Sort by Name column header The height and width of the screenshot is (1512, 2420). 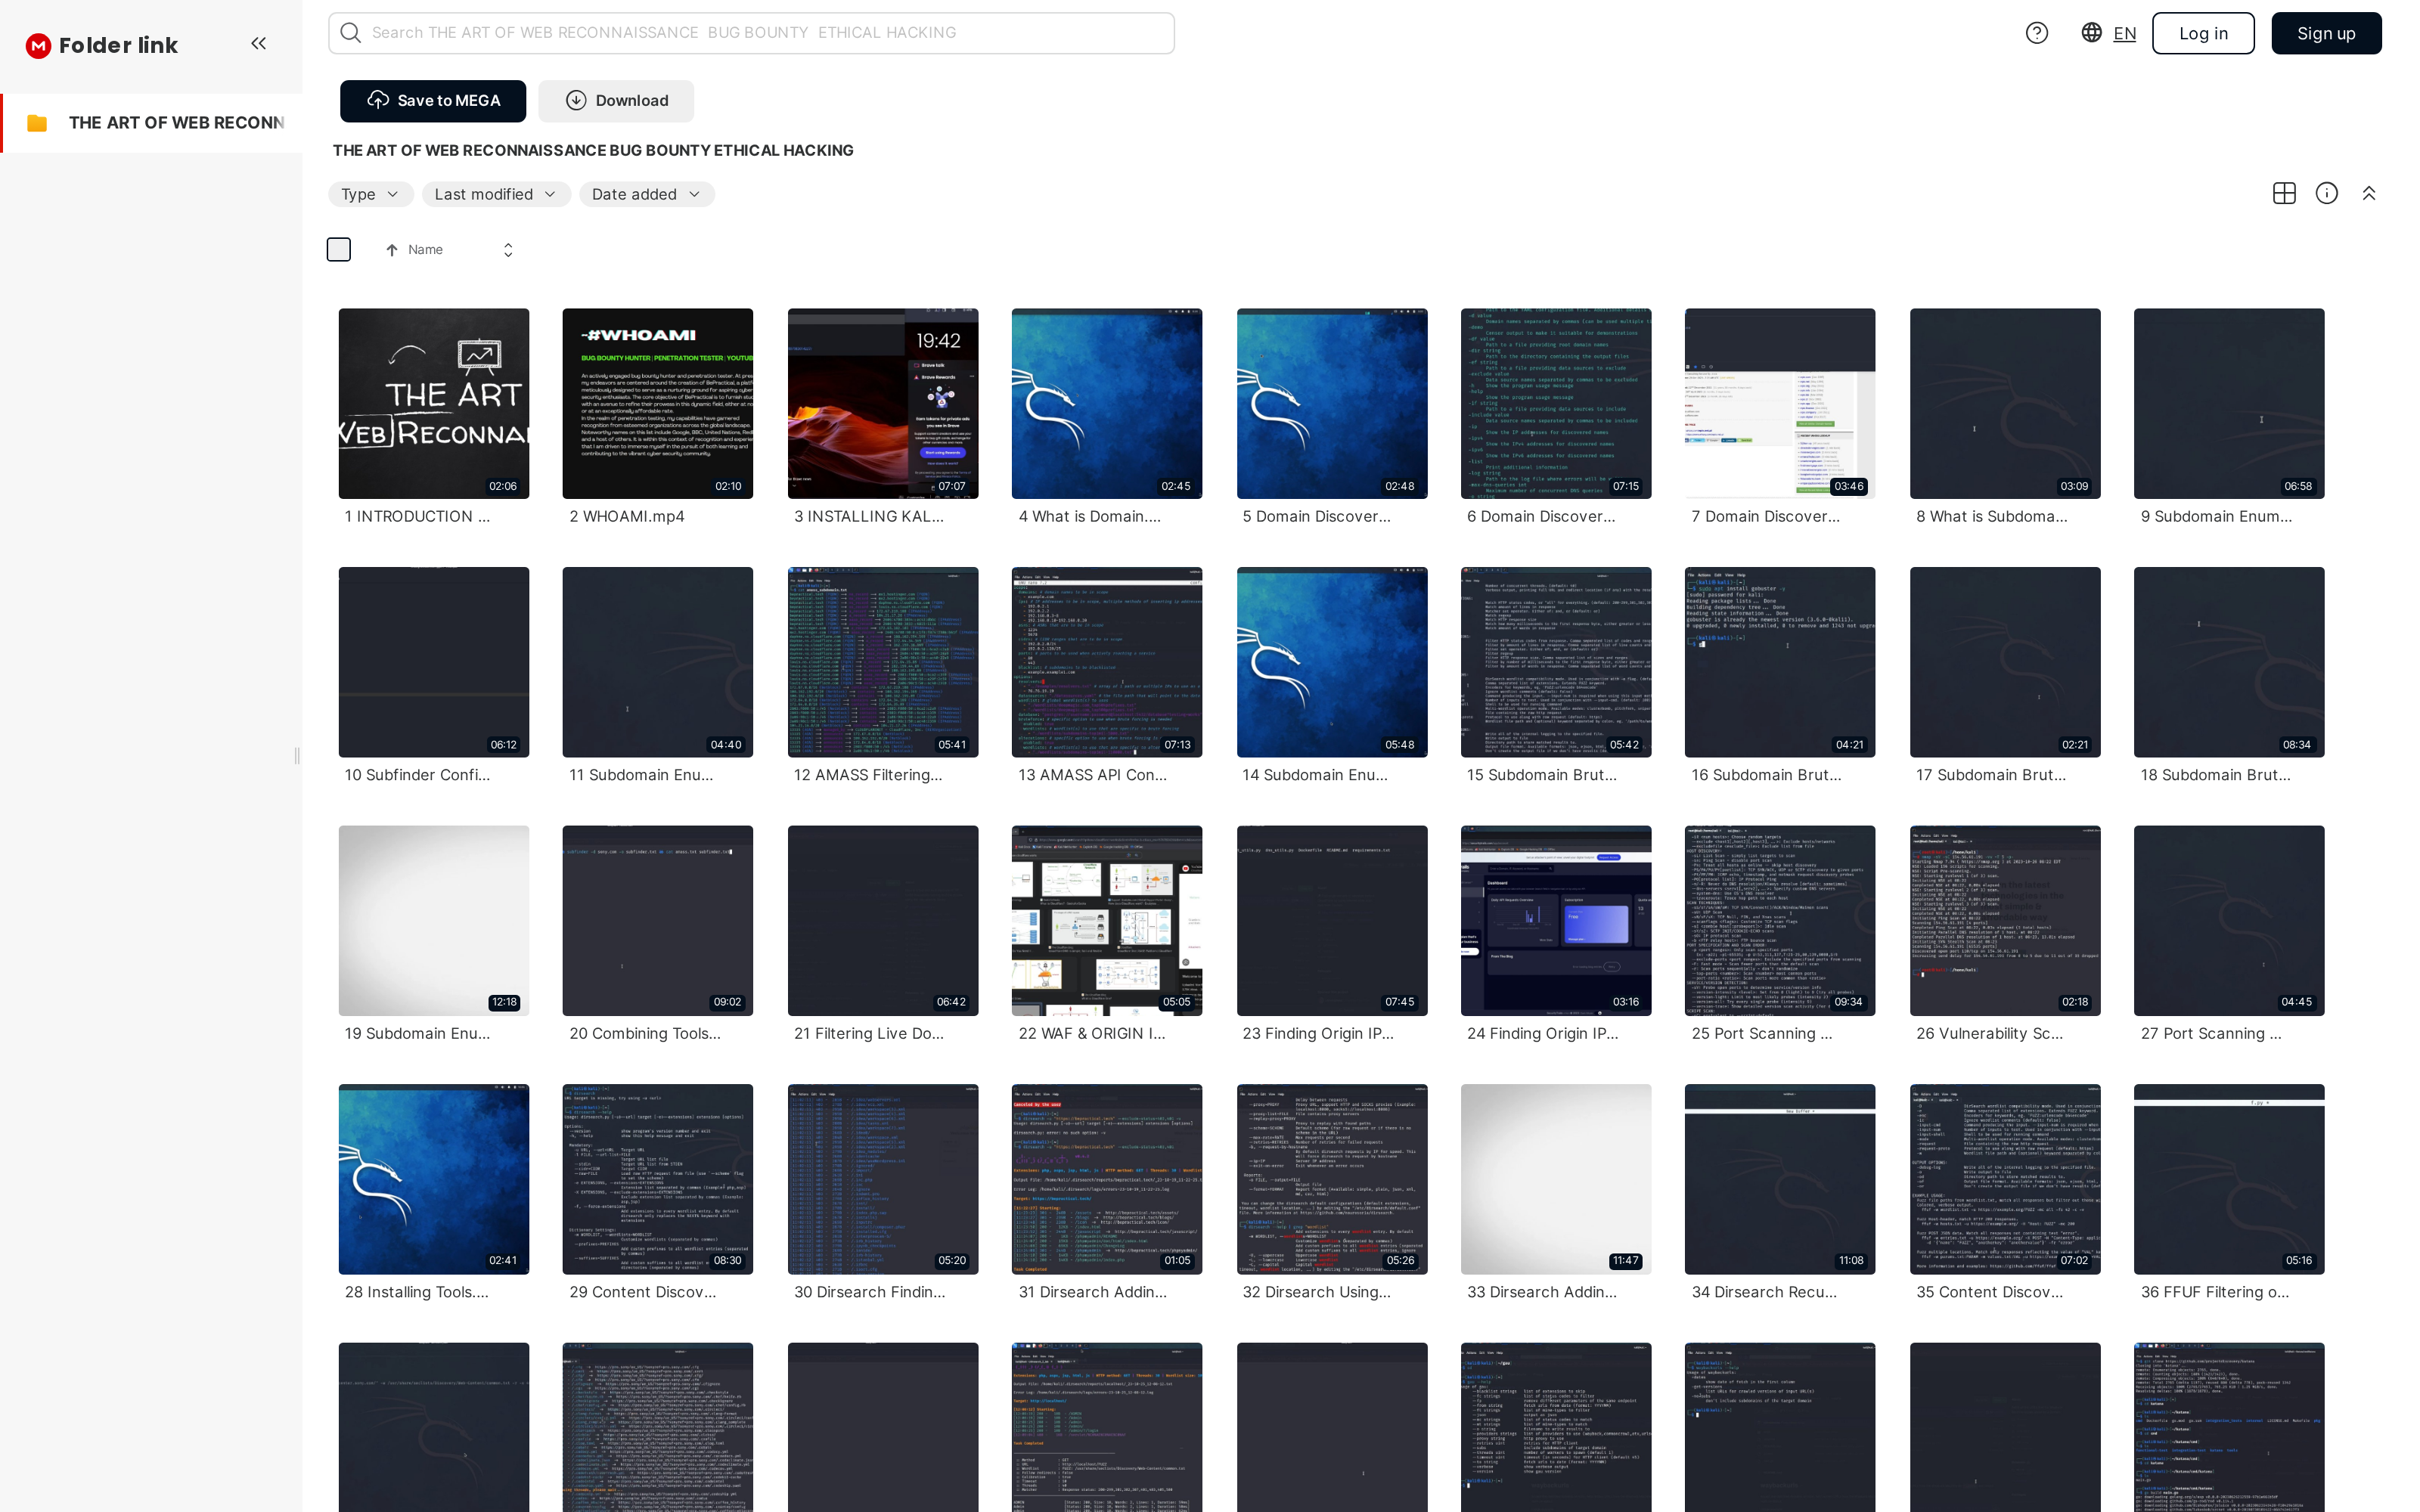(x=425, y=250)
